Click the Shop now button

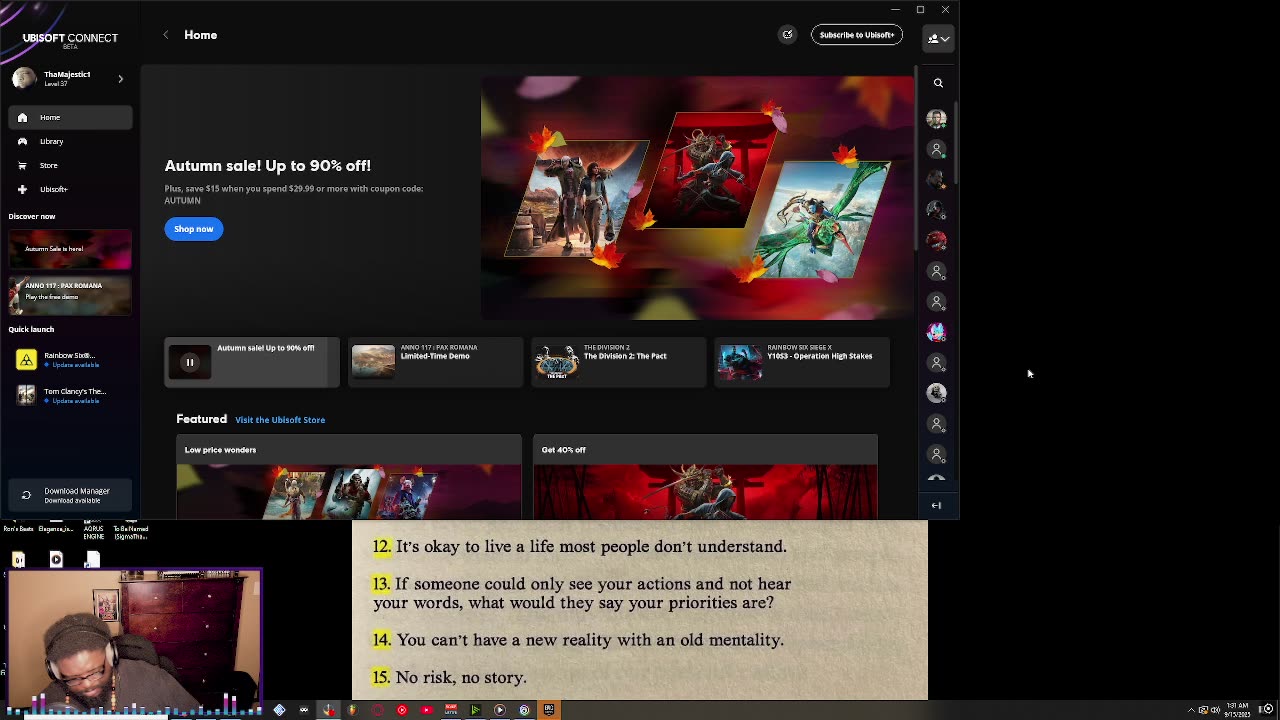coord(194,229)
